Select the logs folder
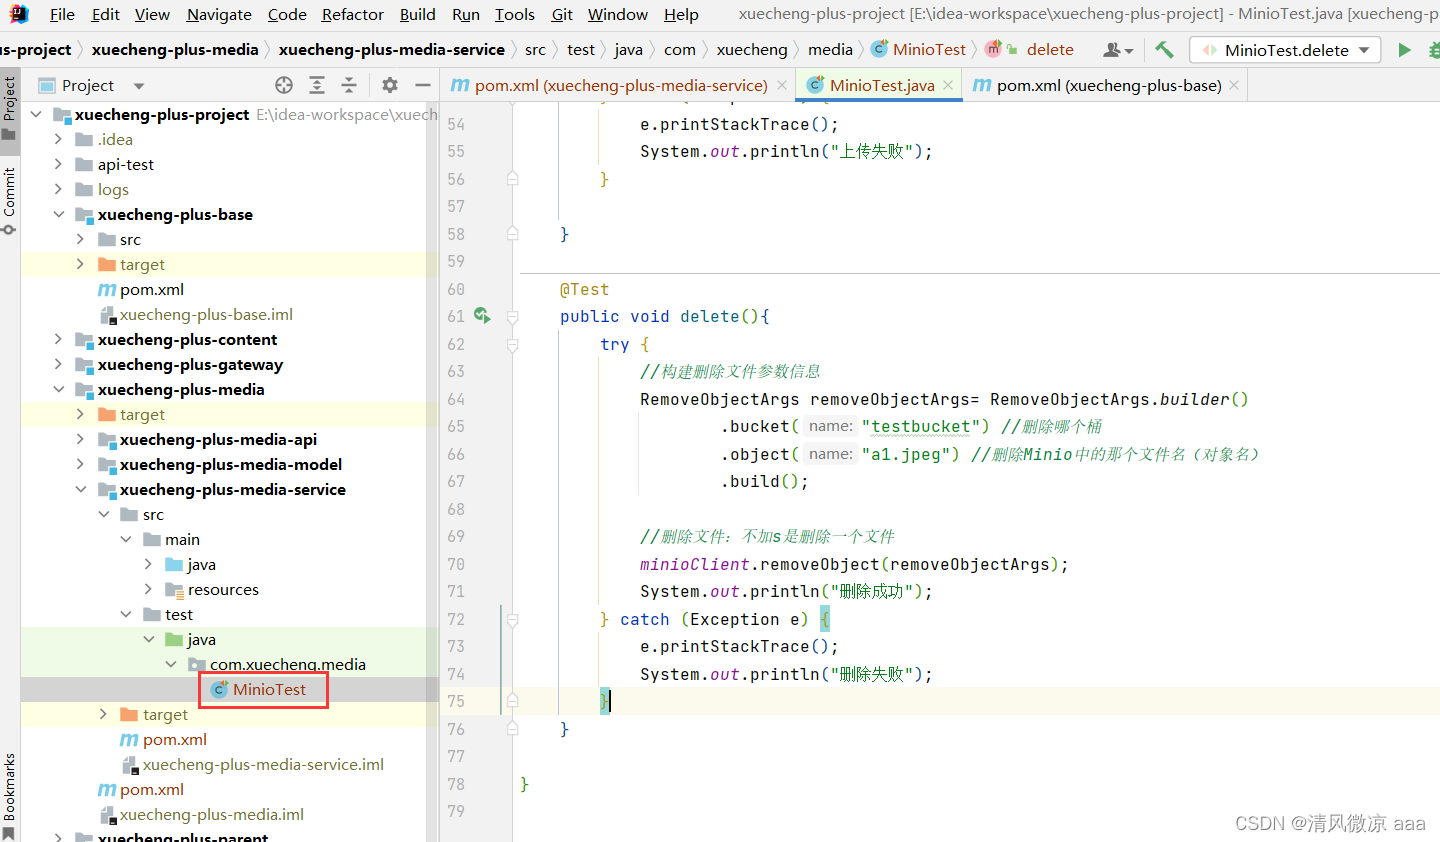The height and width of the screenshot is (842, 1440). (x=113, y=189)
